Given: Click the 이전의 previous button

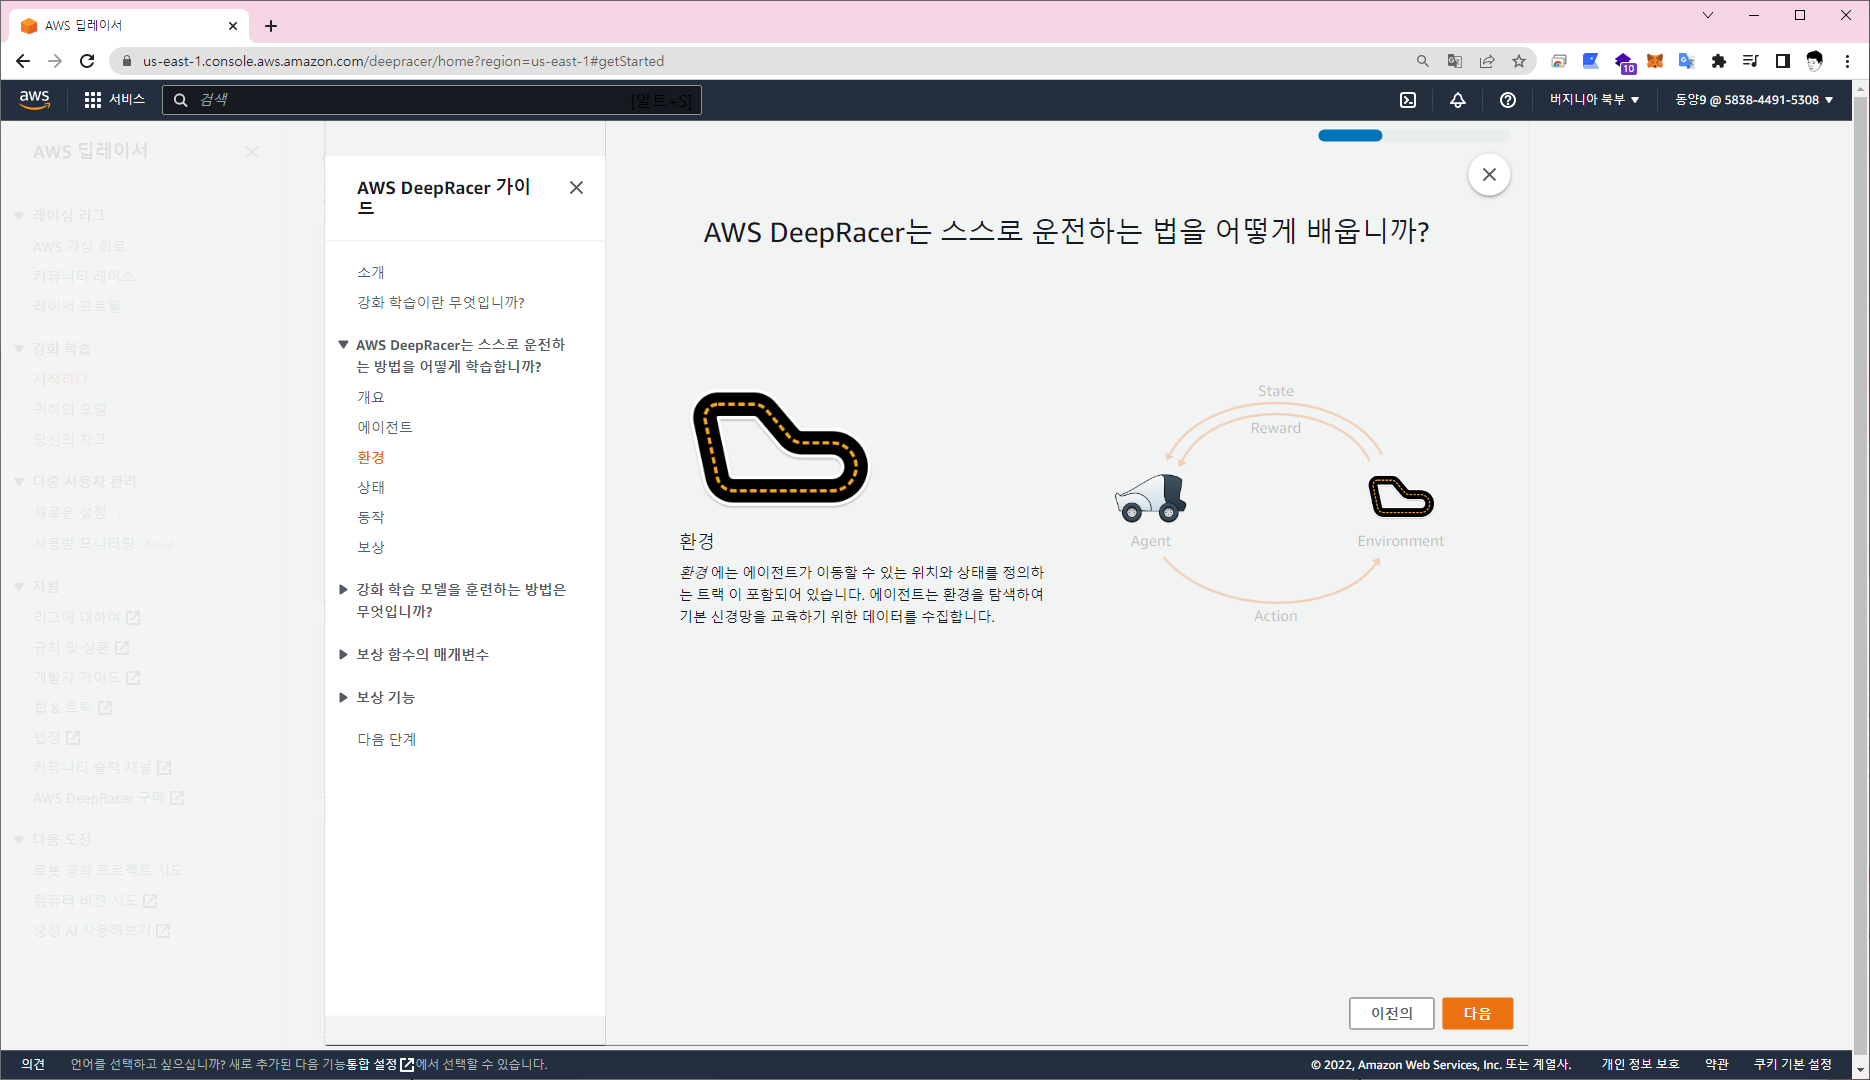Looking at the screenshot, I should click(x=1392, y=1013).
